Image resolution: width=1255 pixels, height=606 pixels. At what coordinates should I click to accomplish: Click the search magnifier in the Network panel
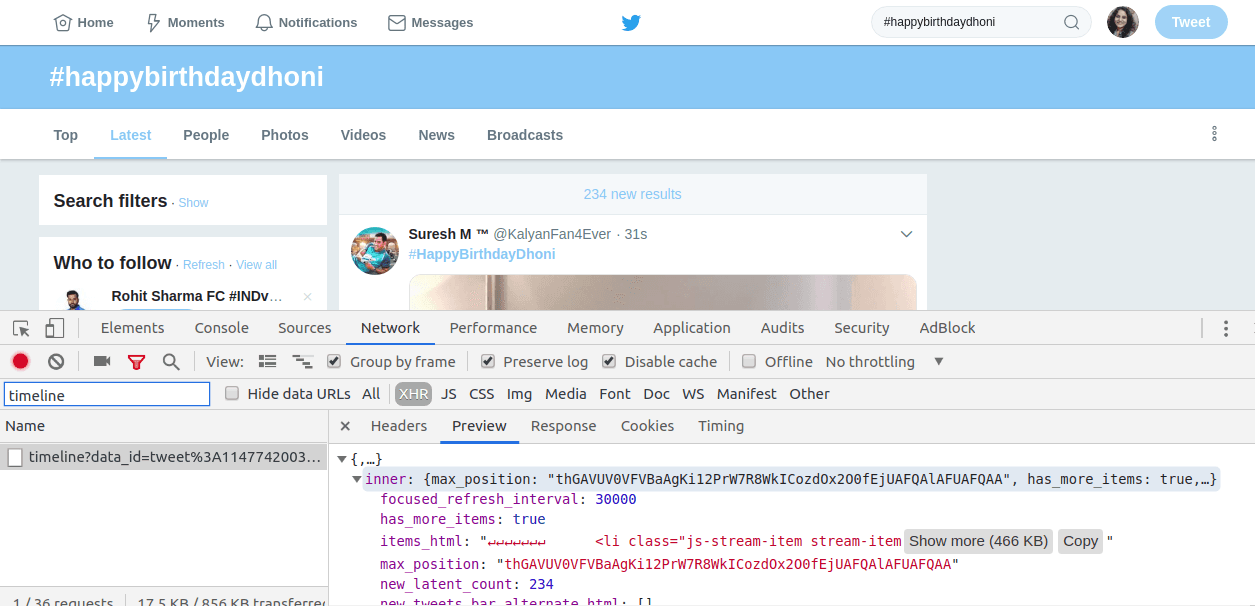(x=170, y=362)
